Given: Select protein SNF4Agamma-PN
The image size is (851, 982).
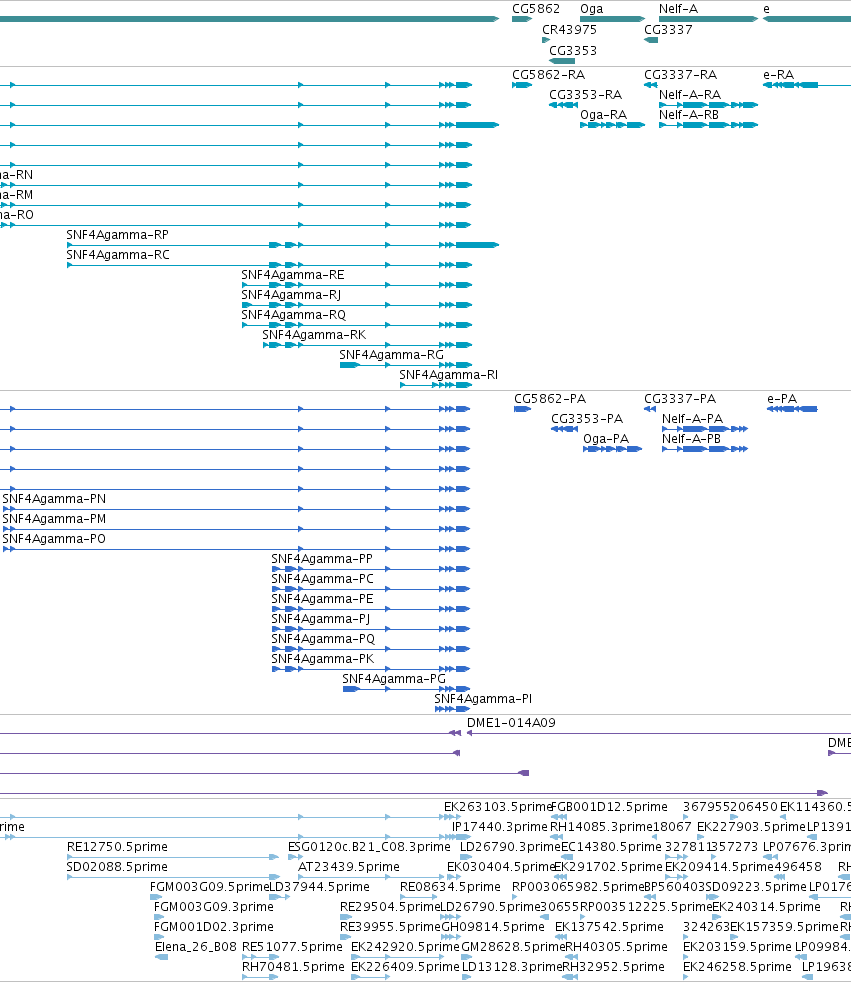Looking at the screenshot, I should click(54, 499).
